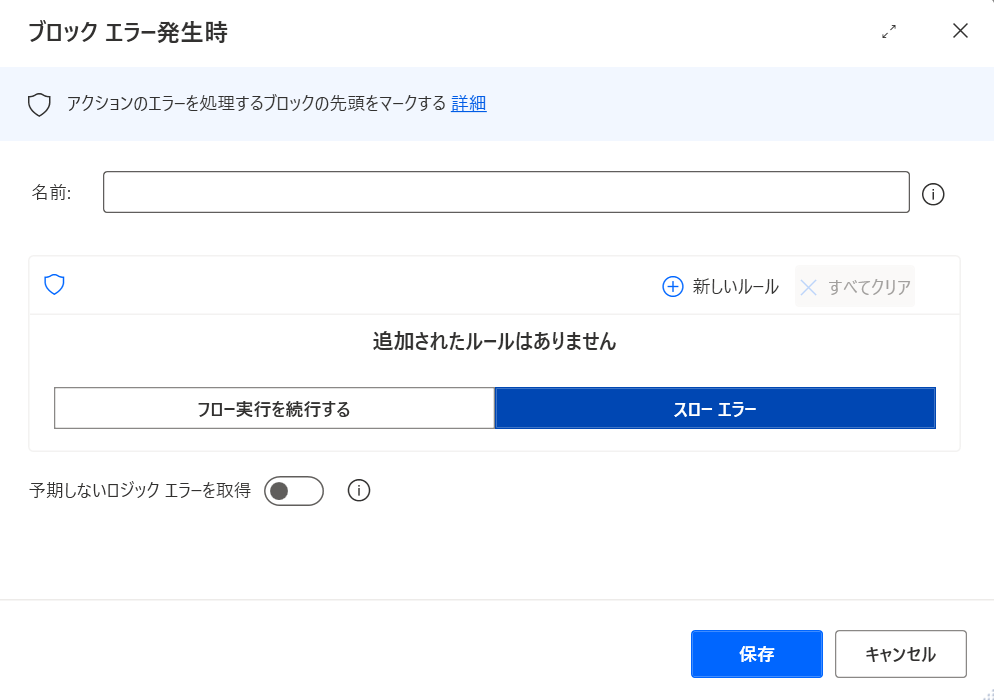Choose フロー実行を続行する option
Image resolution: width=994 pixels, height=700 pixels.
pyautogui.click(x=274, y=408)
